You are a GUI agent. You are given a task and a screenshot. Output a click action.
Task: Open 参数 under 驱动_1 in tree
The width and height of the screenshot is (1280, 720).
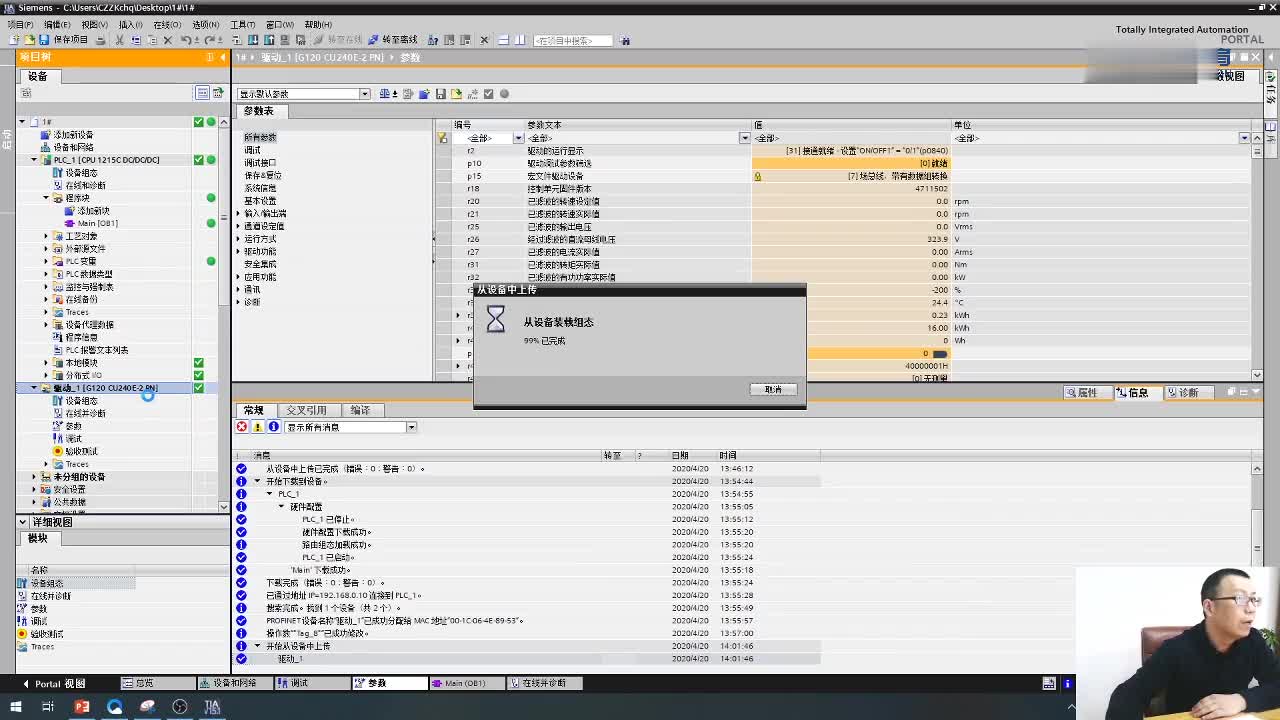coord(74,426)
